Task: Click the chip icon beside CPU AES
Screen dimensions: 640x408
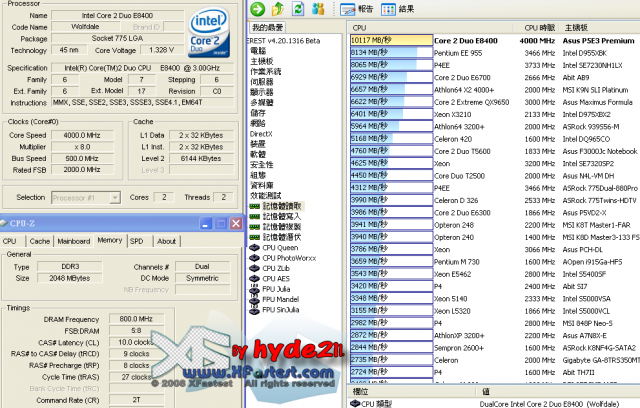Action: coord(255,279)
